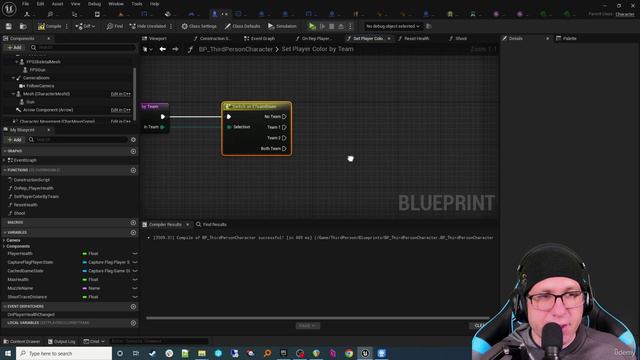640x360 pixels.
Task: Open the graph bookmarks dropdown
Action: tap(148, 49)
